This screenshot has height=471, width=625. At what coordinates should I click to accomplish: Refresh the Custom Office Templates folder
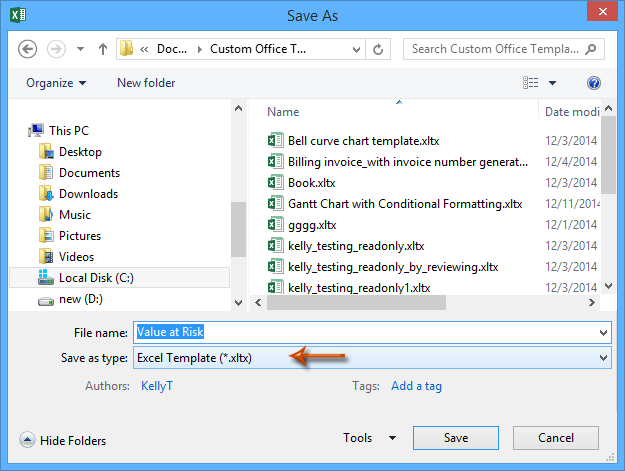point(378,49)
